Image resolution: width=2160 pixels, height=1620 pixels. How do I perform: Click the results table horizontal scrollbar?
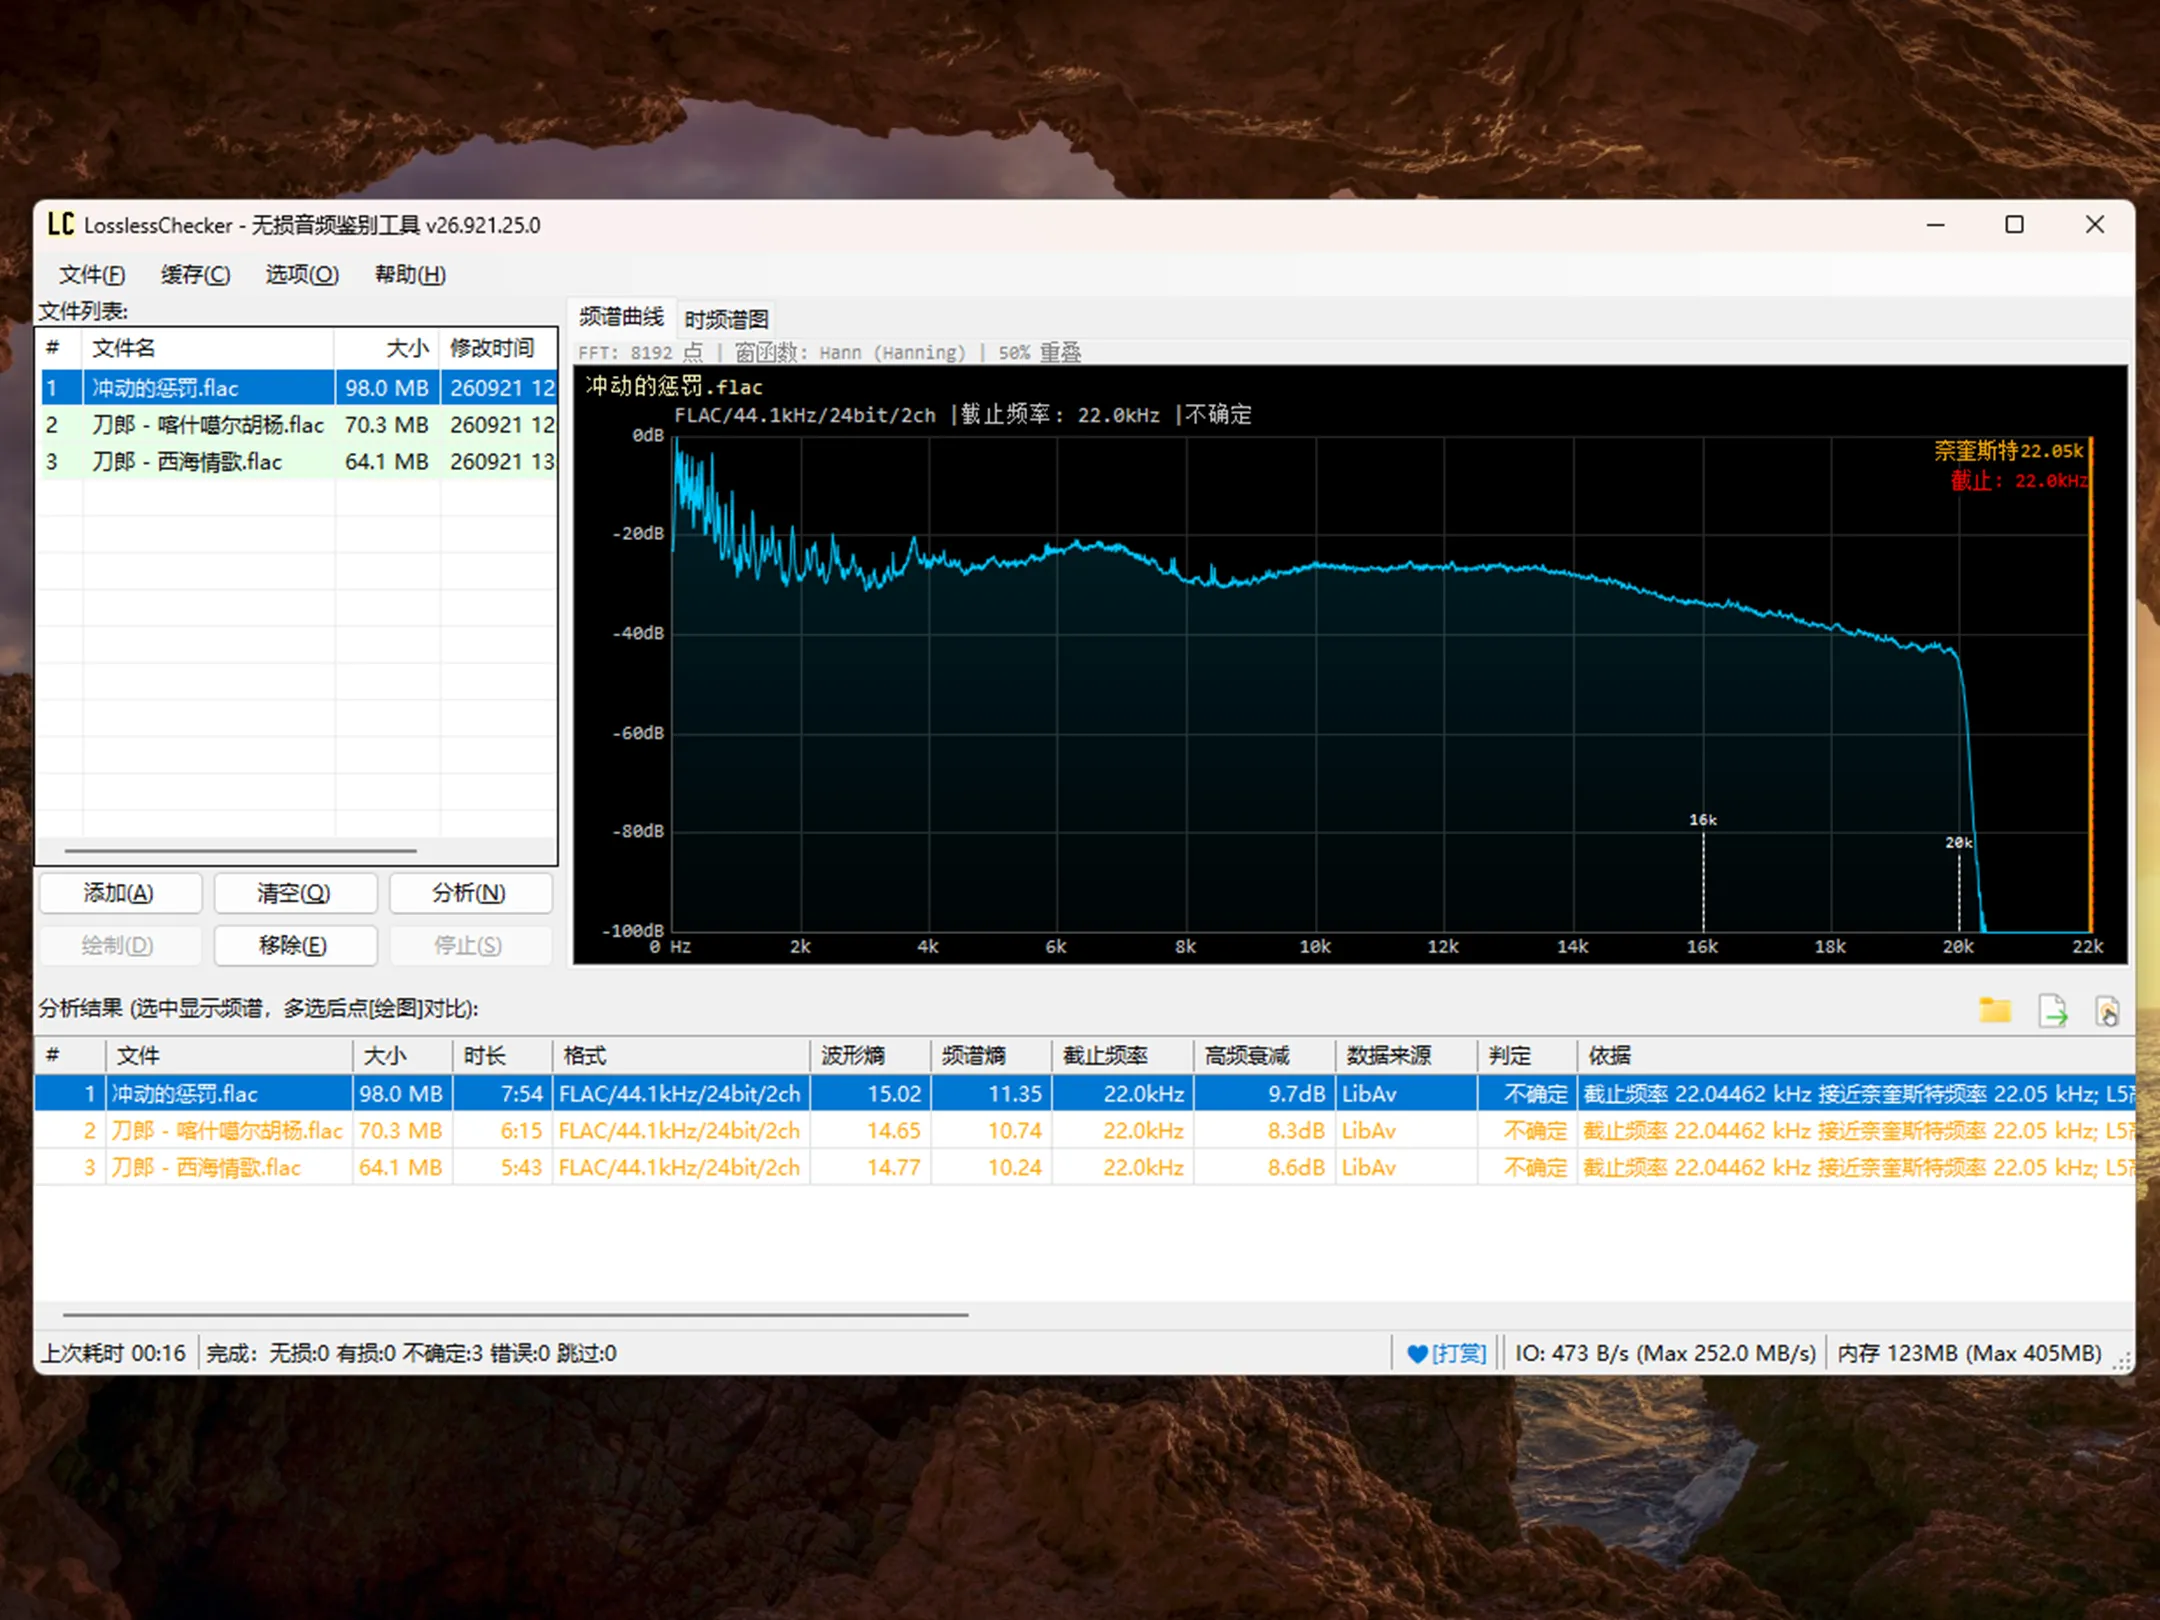(515, 1315)
